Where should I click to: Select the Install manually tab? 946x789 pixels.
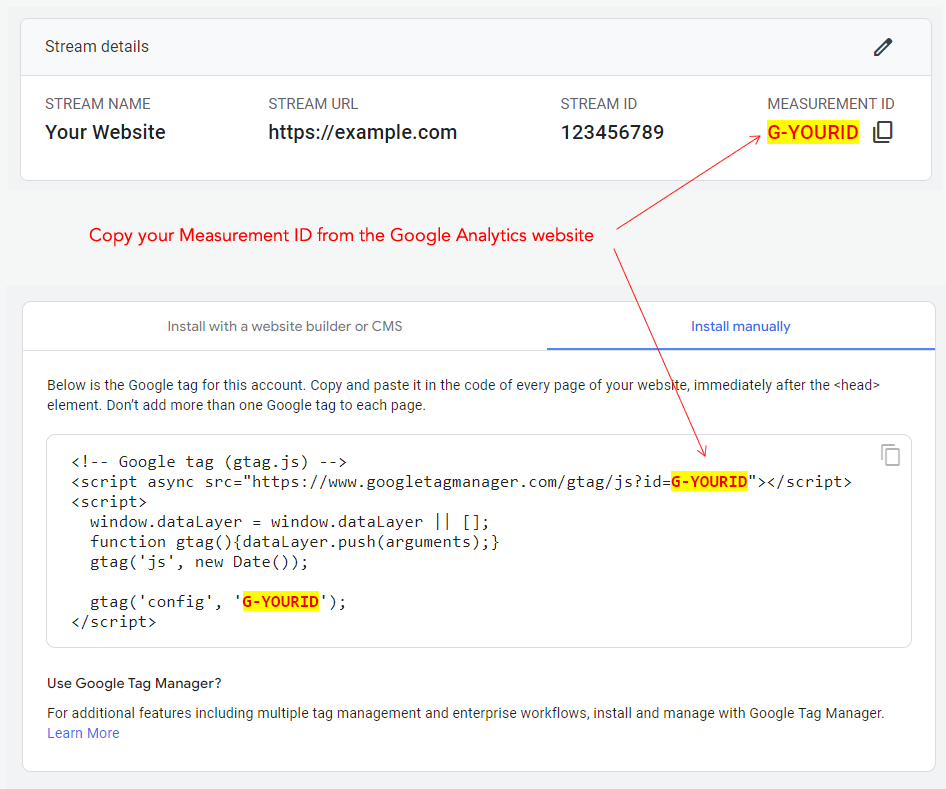click(x=740, y=326)
